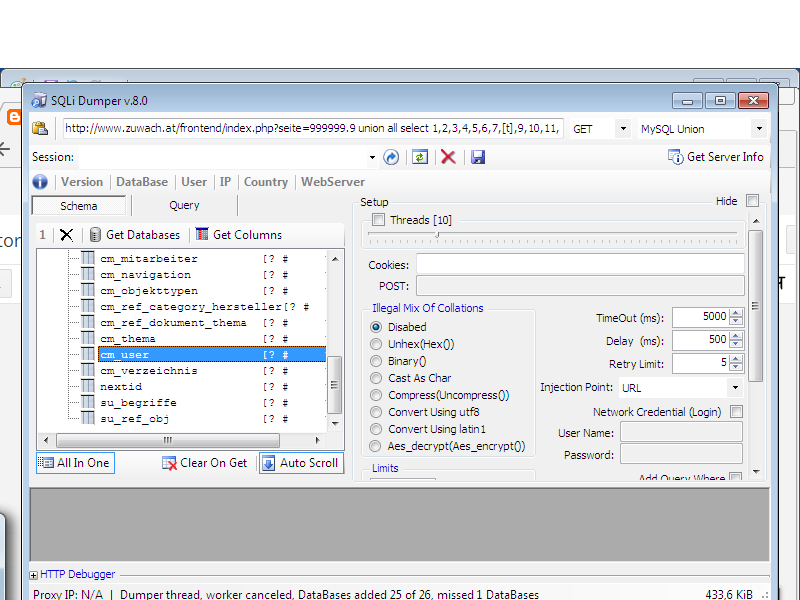The image size is (800, 600).
Task: Click the table icon beside nextid
Action: click(x=88, y=386)
